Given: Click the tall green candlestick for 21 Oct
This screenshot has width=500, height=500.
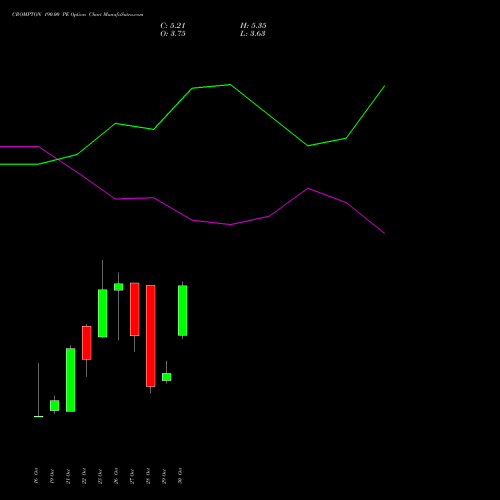Looking at the screenshot, I should pyautogui.click(x=71, y=380).
